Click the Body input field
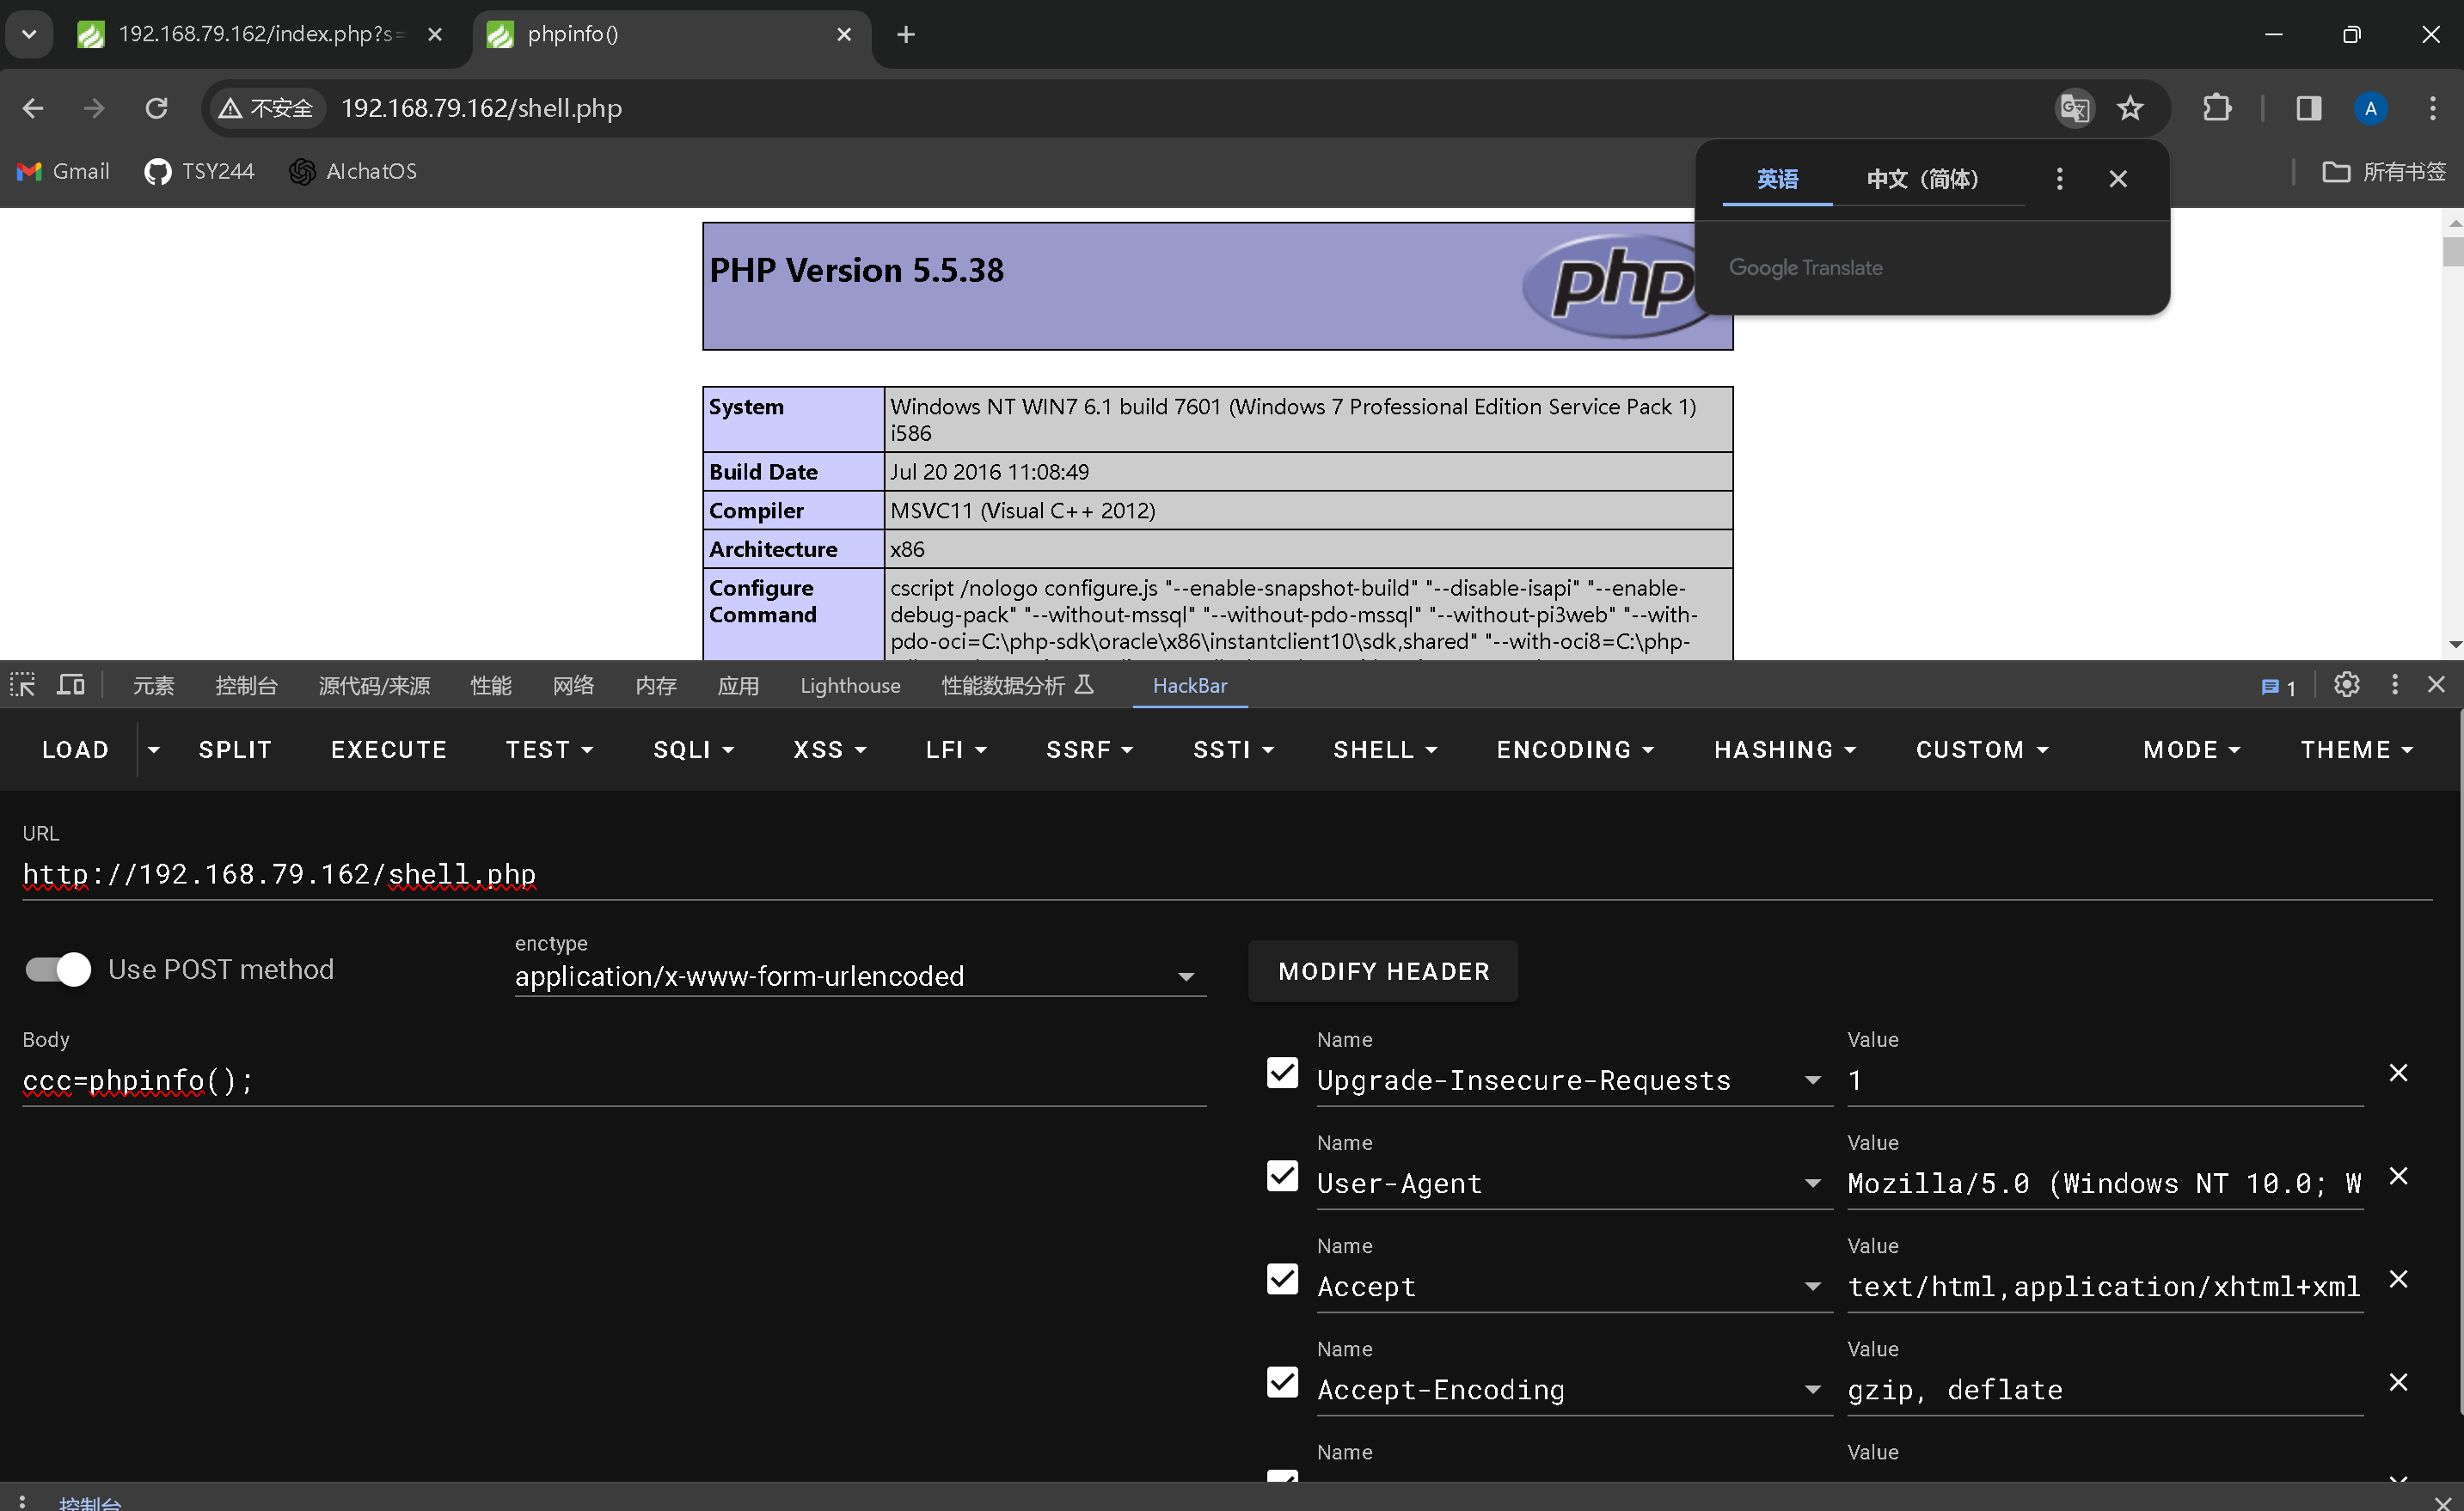2464x1511 pixels. click(613, 1081)
